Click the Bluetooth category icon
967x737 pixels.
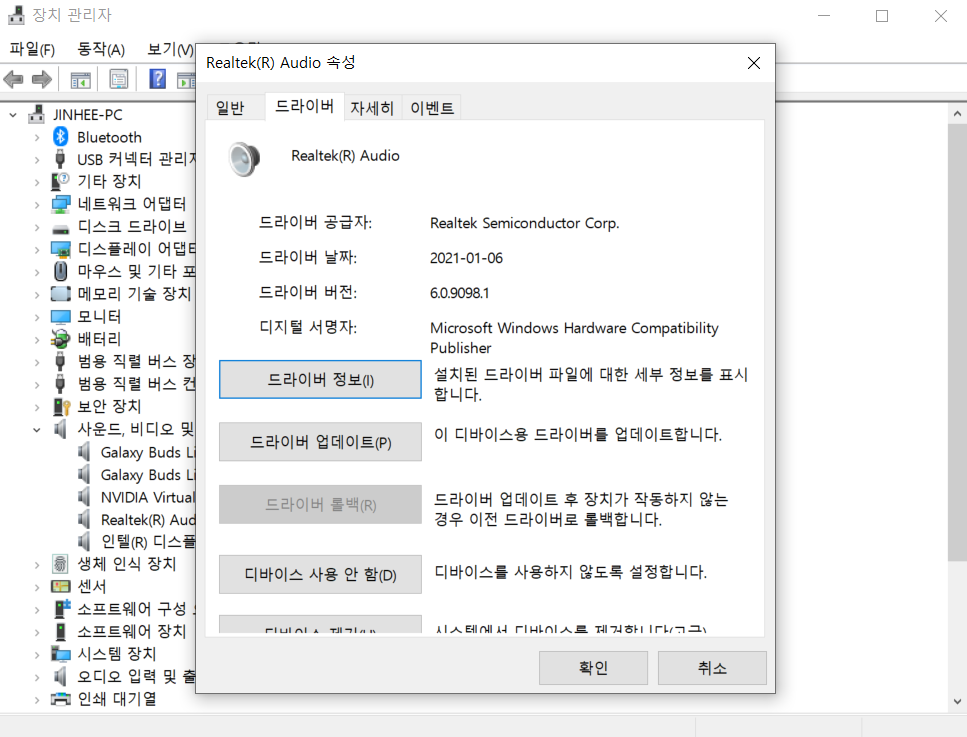pyautogui.click(x=60, y=137)
